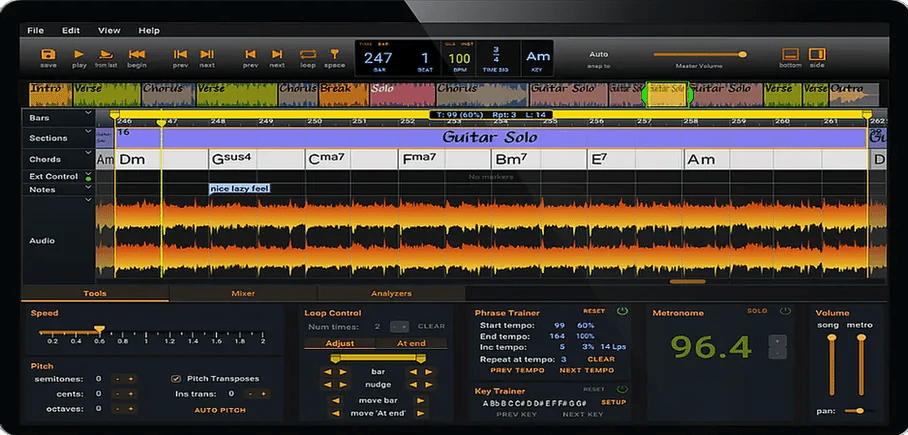Toggle the Pitch Transposes checkbox
Viewport: 908px width, 435px height.
tap(176, 379)
